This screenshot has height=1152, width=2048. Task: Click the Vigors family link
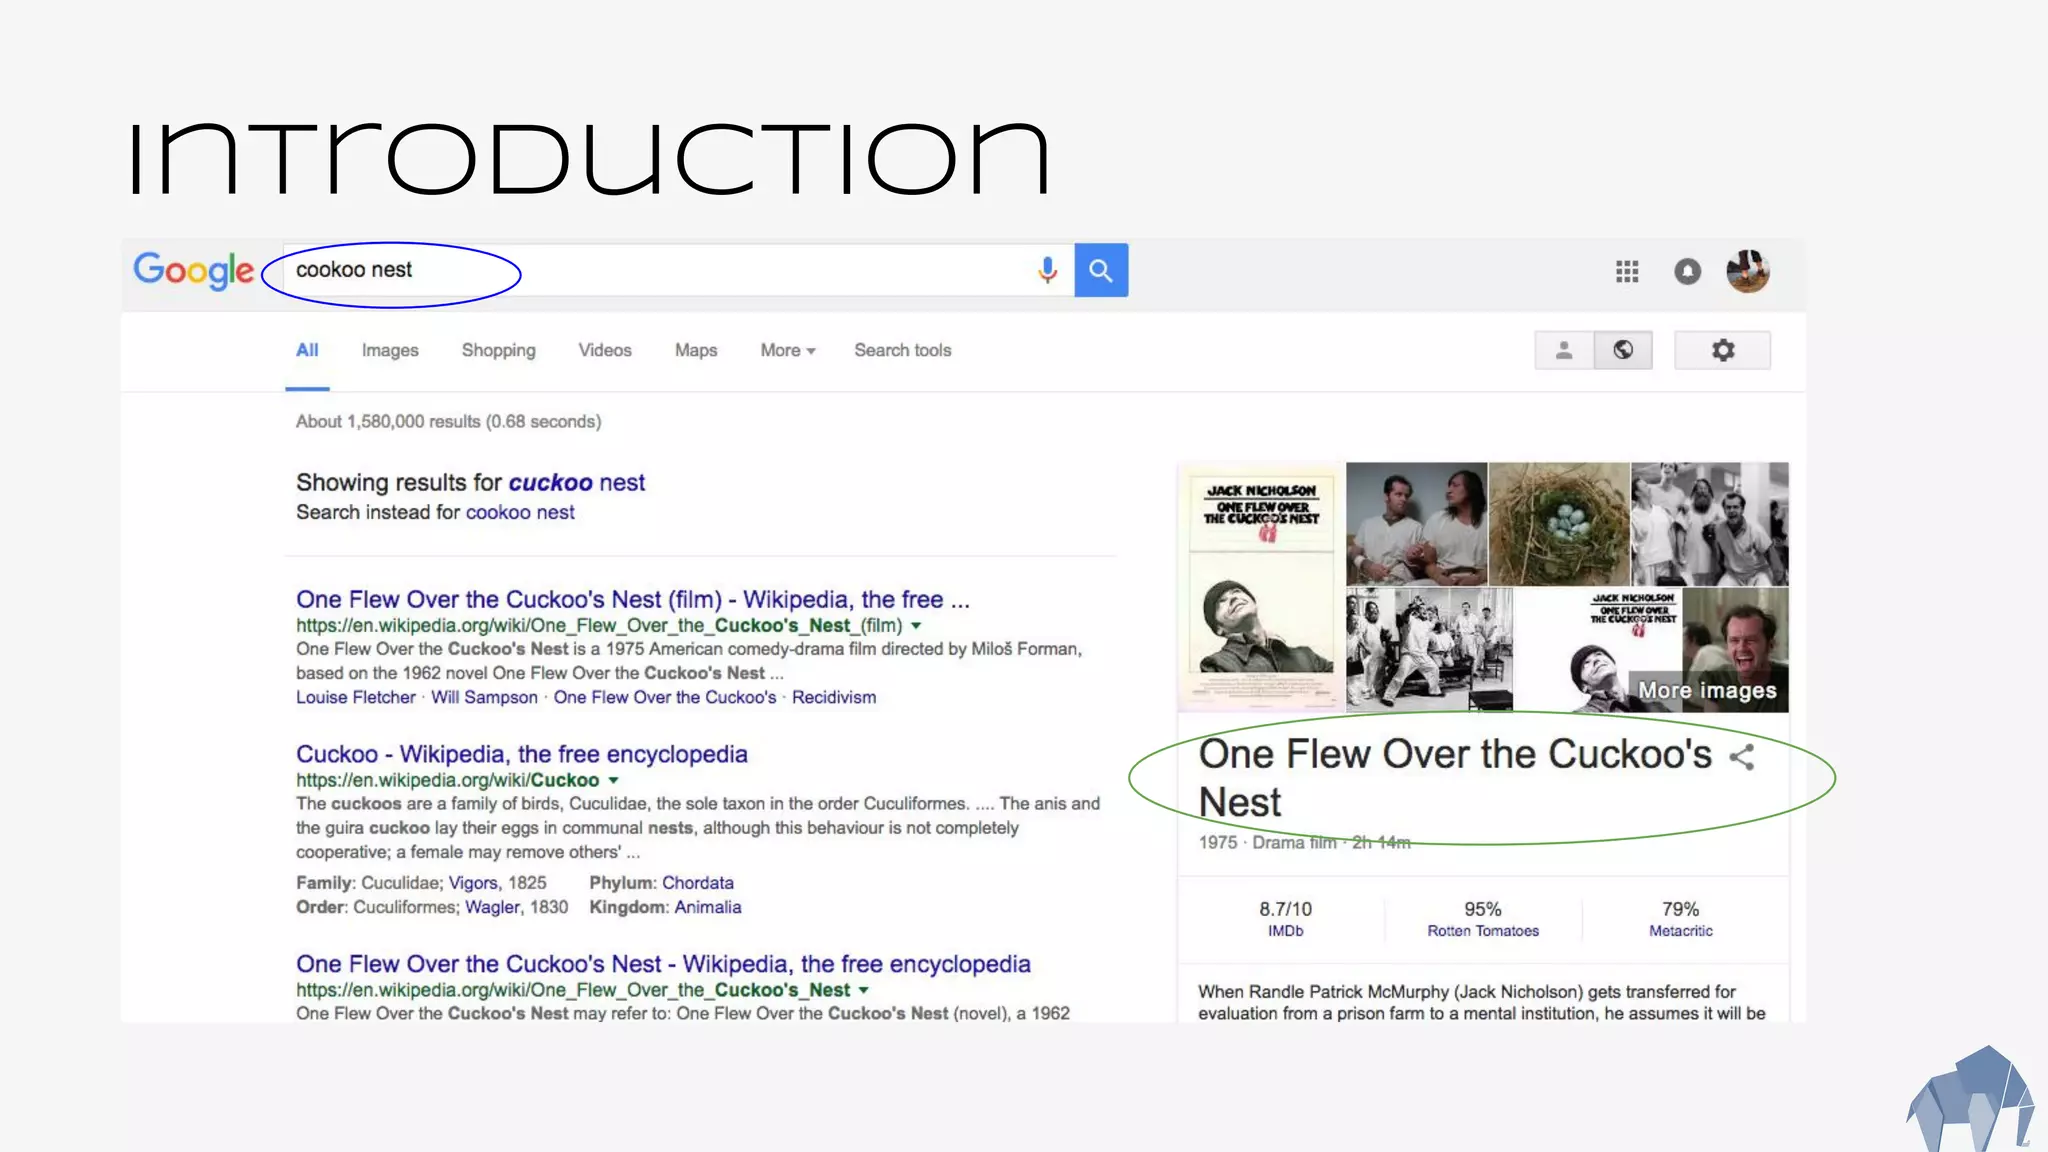473,883
